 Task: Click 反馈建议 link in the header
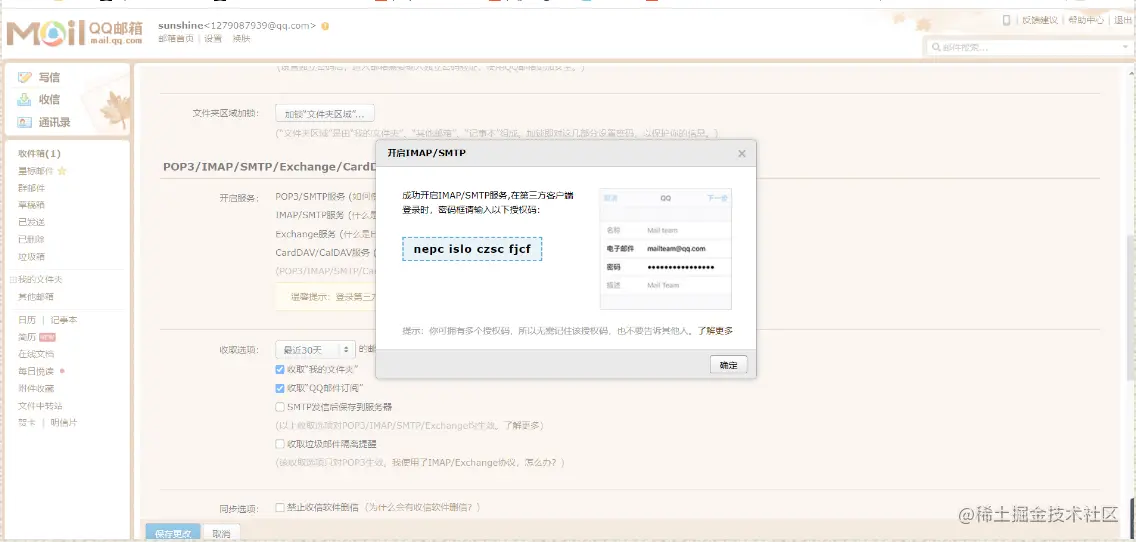click(x=1040, y=20)
